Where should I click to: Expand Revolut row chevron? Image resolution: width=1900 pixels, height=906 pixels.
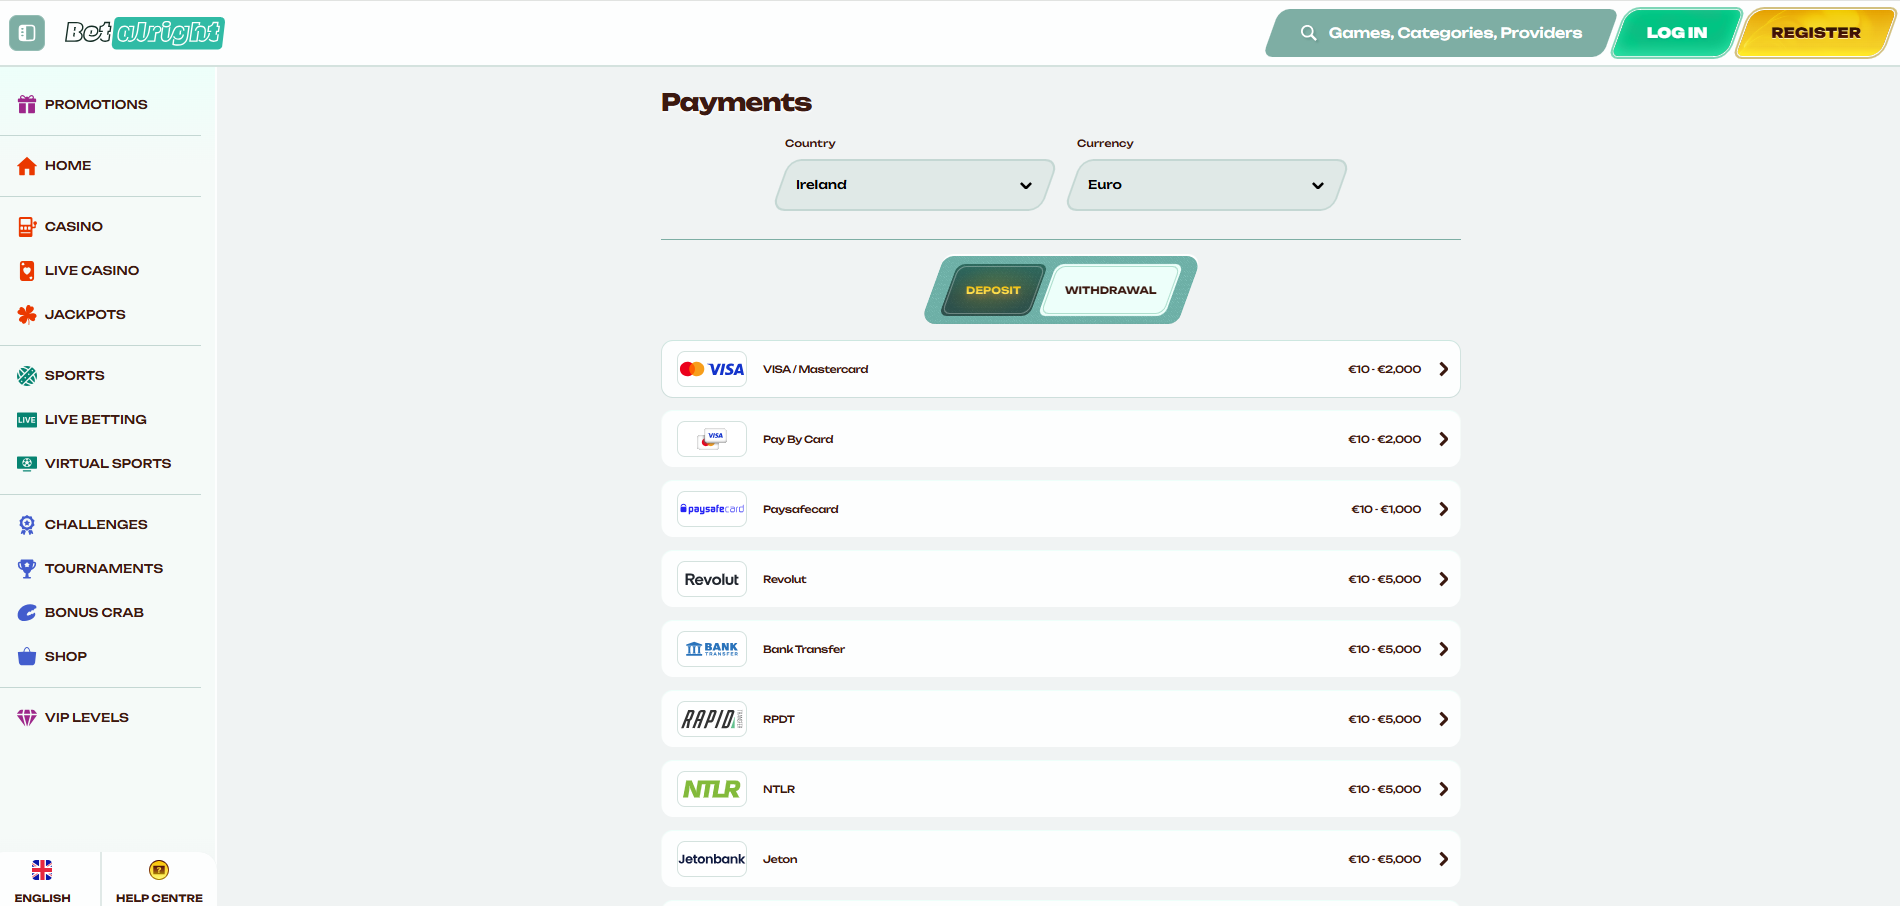(1443, 579)
